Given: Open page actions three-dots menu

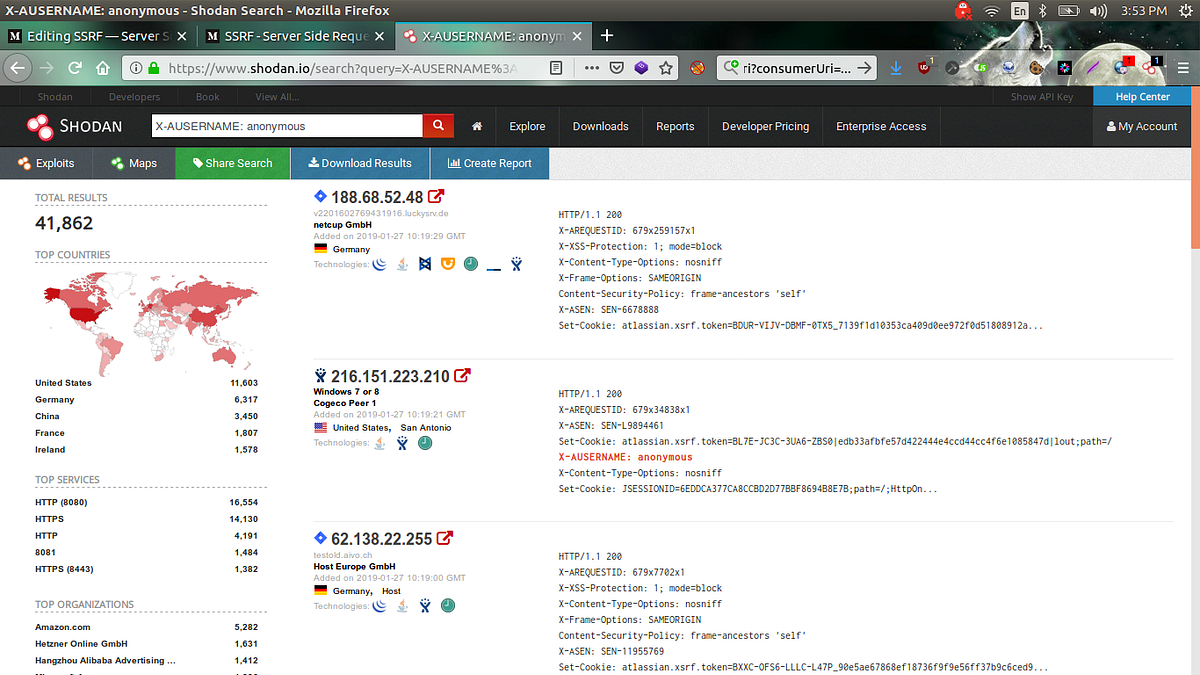Looking at the screenshot, I should click(591, 68).
